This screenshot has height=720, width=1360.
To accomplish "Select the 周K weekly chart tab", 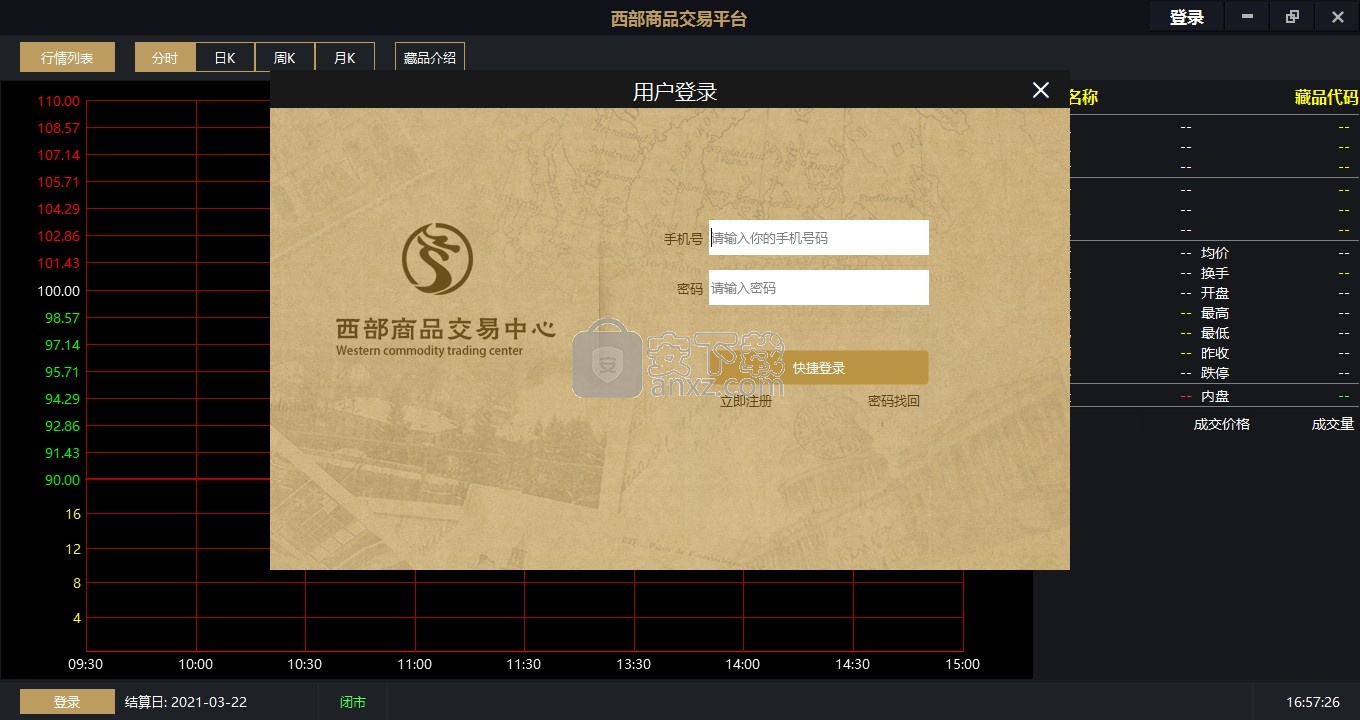I will (x=285, y=58).
